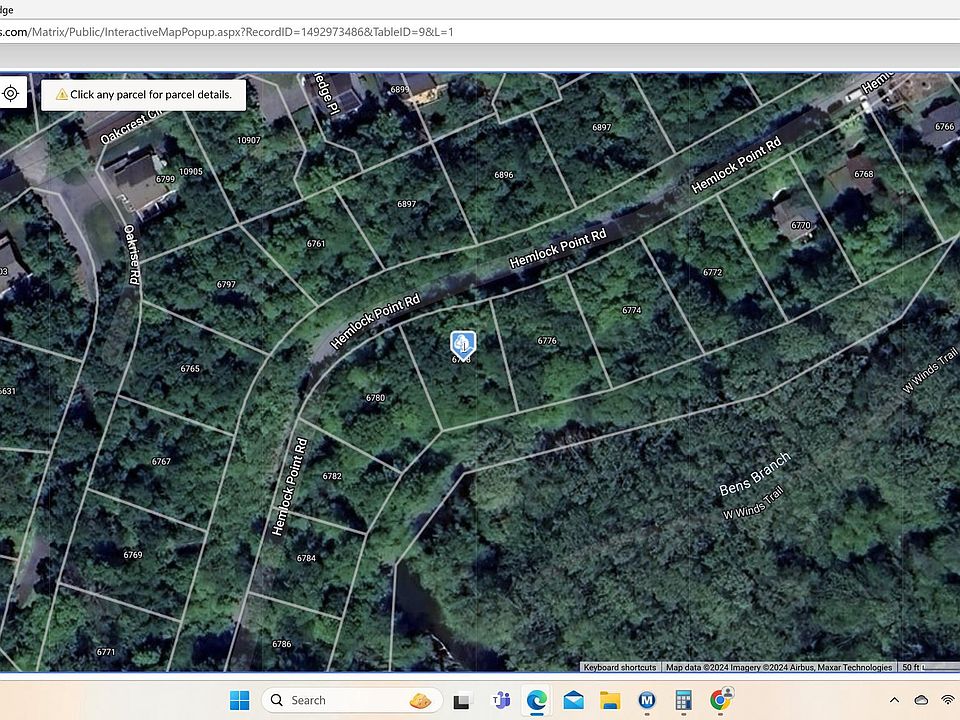The image size is (960, 720).
Task: Click the Oakrise Rd street label
Action: (x=132, y=254)
